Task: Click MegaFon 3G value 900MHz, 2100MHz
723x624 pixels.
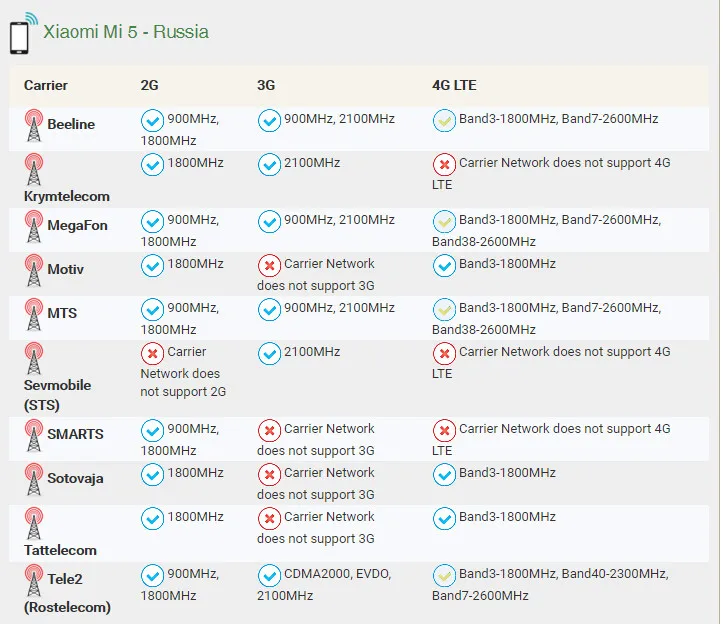Action: click(339, 220)
